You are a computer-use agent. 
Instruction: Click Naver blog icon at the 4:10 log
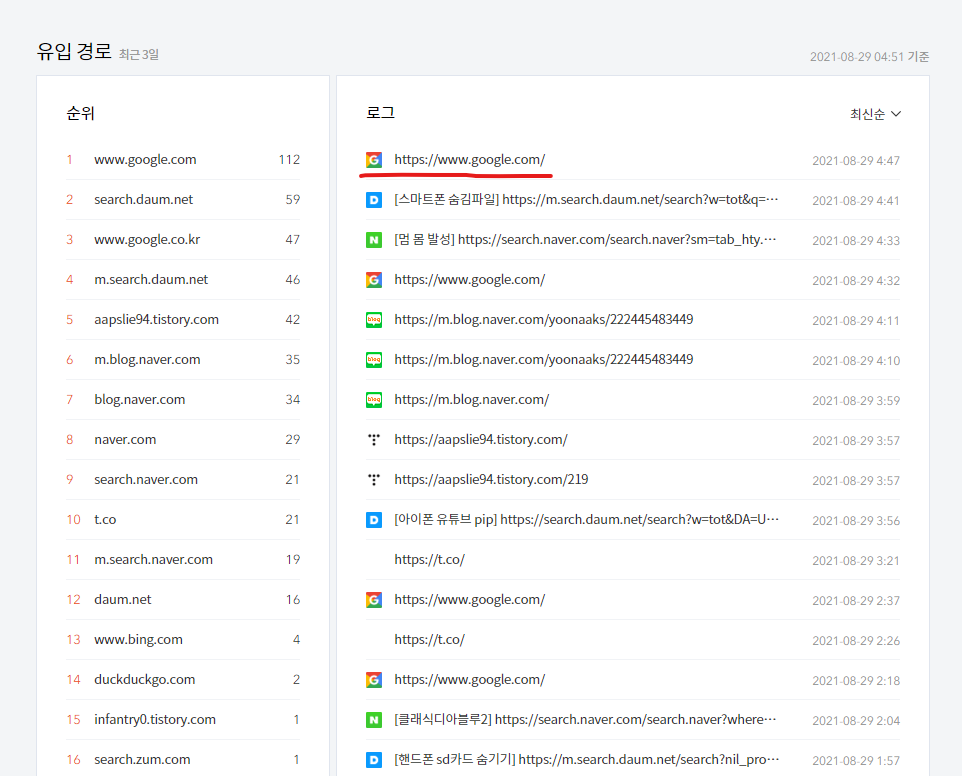pos(374,359)
